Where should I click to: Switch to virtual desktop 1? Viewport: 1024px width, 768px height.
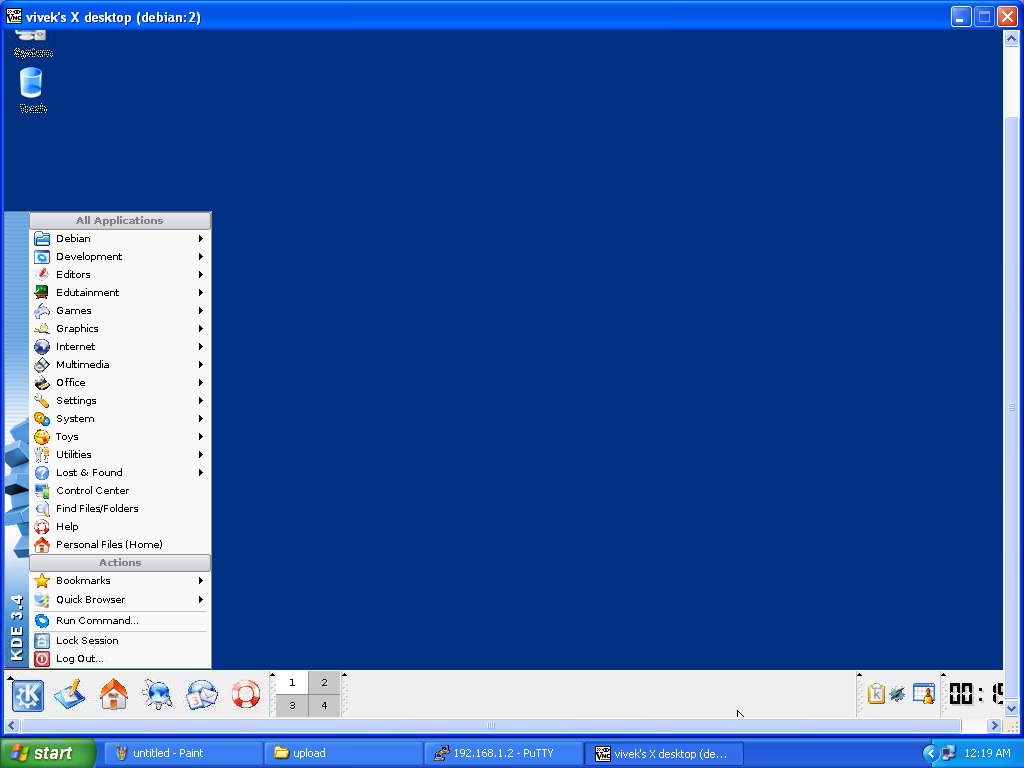[292, 682]
